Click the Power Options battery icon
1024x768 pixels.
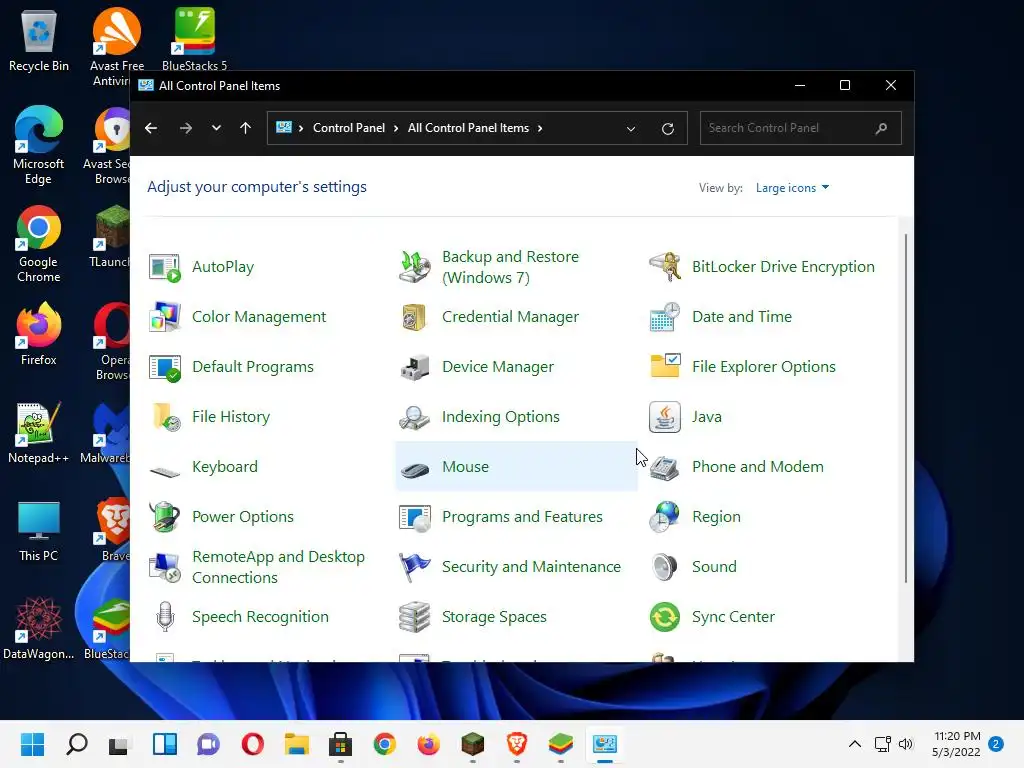click(165, 517)
